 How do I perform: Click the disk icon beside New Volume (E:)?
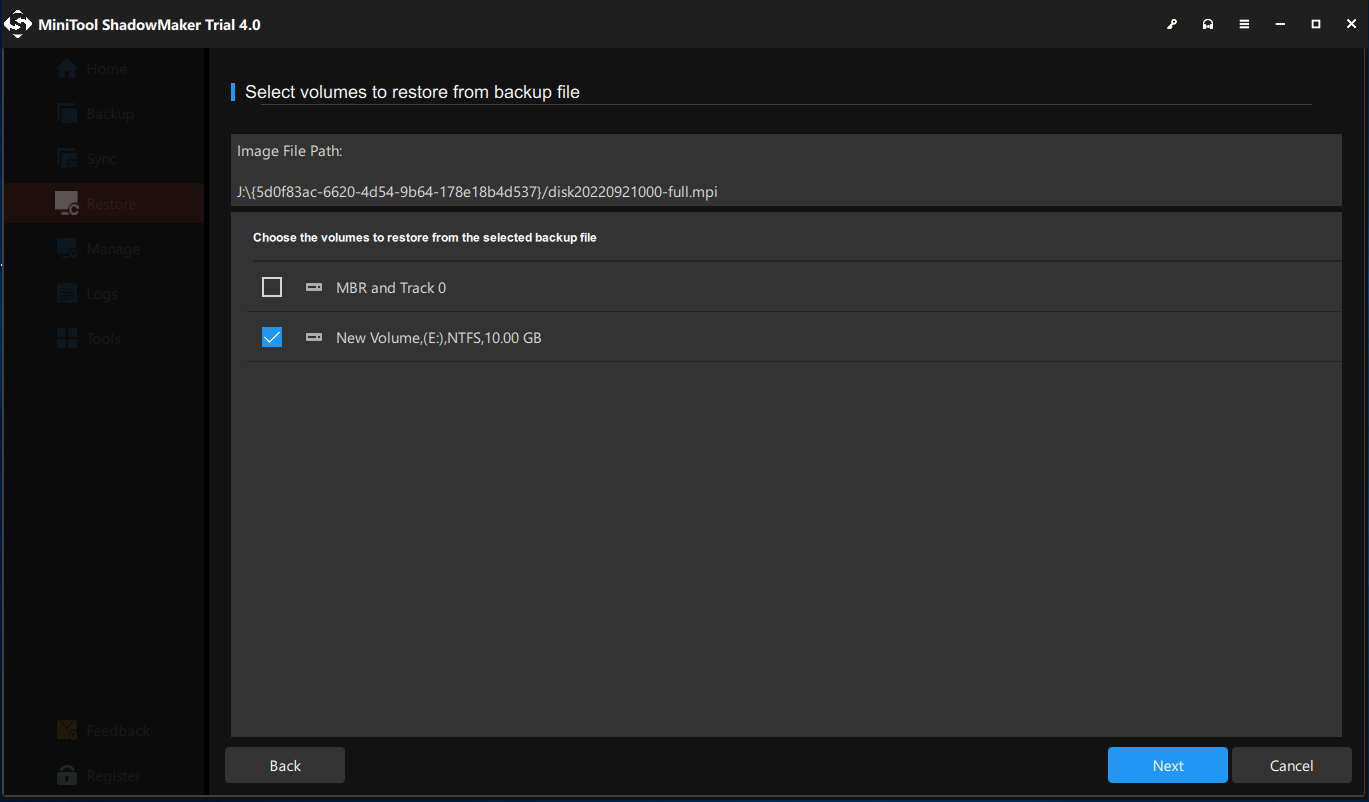314,338
